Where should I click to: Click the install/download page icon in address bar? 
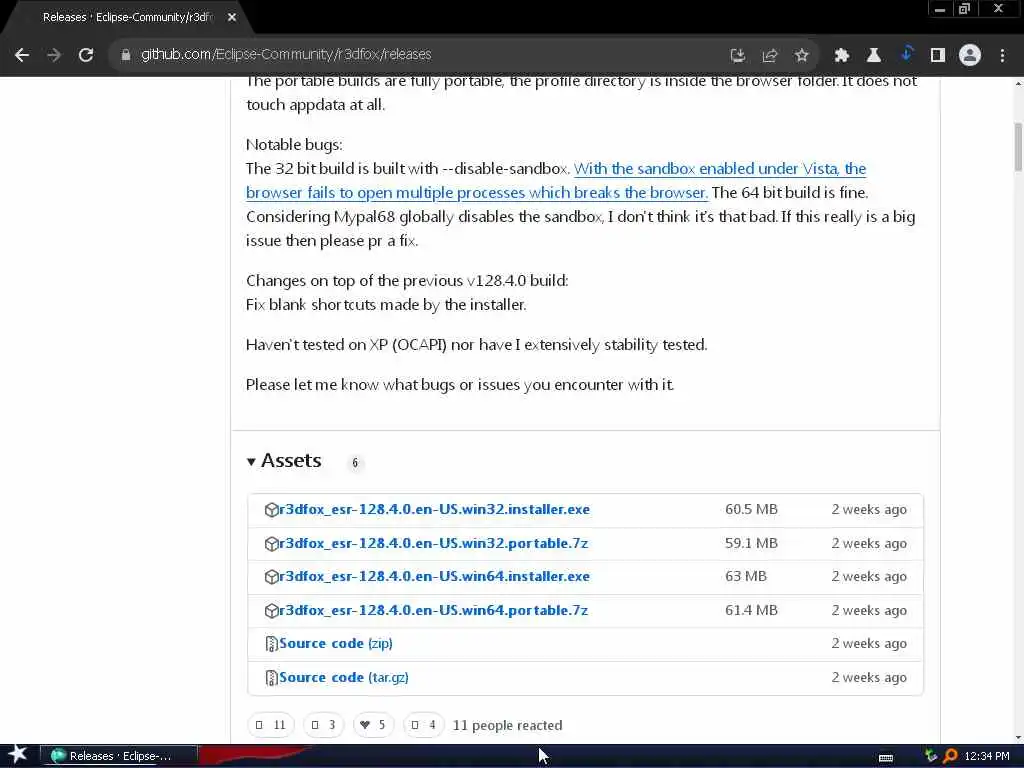(737, 56)
